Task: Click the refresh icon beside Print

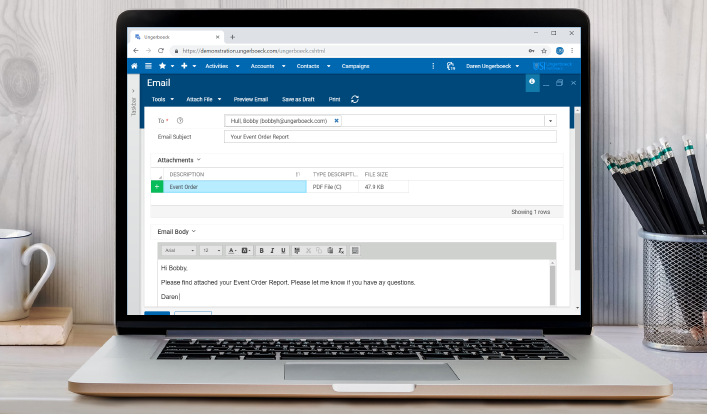Action: (355, 99)
